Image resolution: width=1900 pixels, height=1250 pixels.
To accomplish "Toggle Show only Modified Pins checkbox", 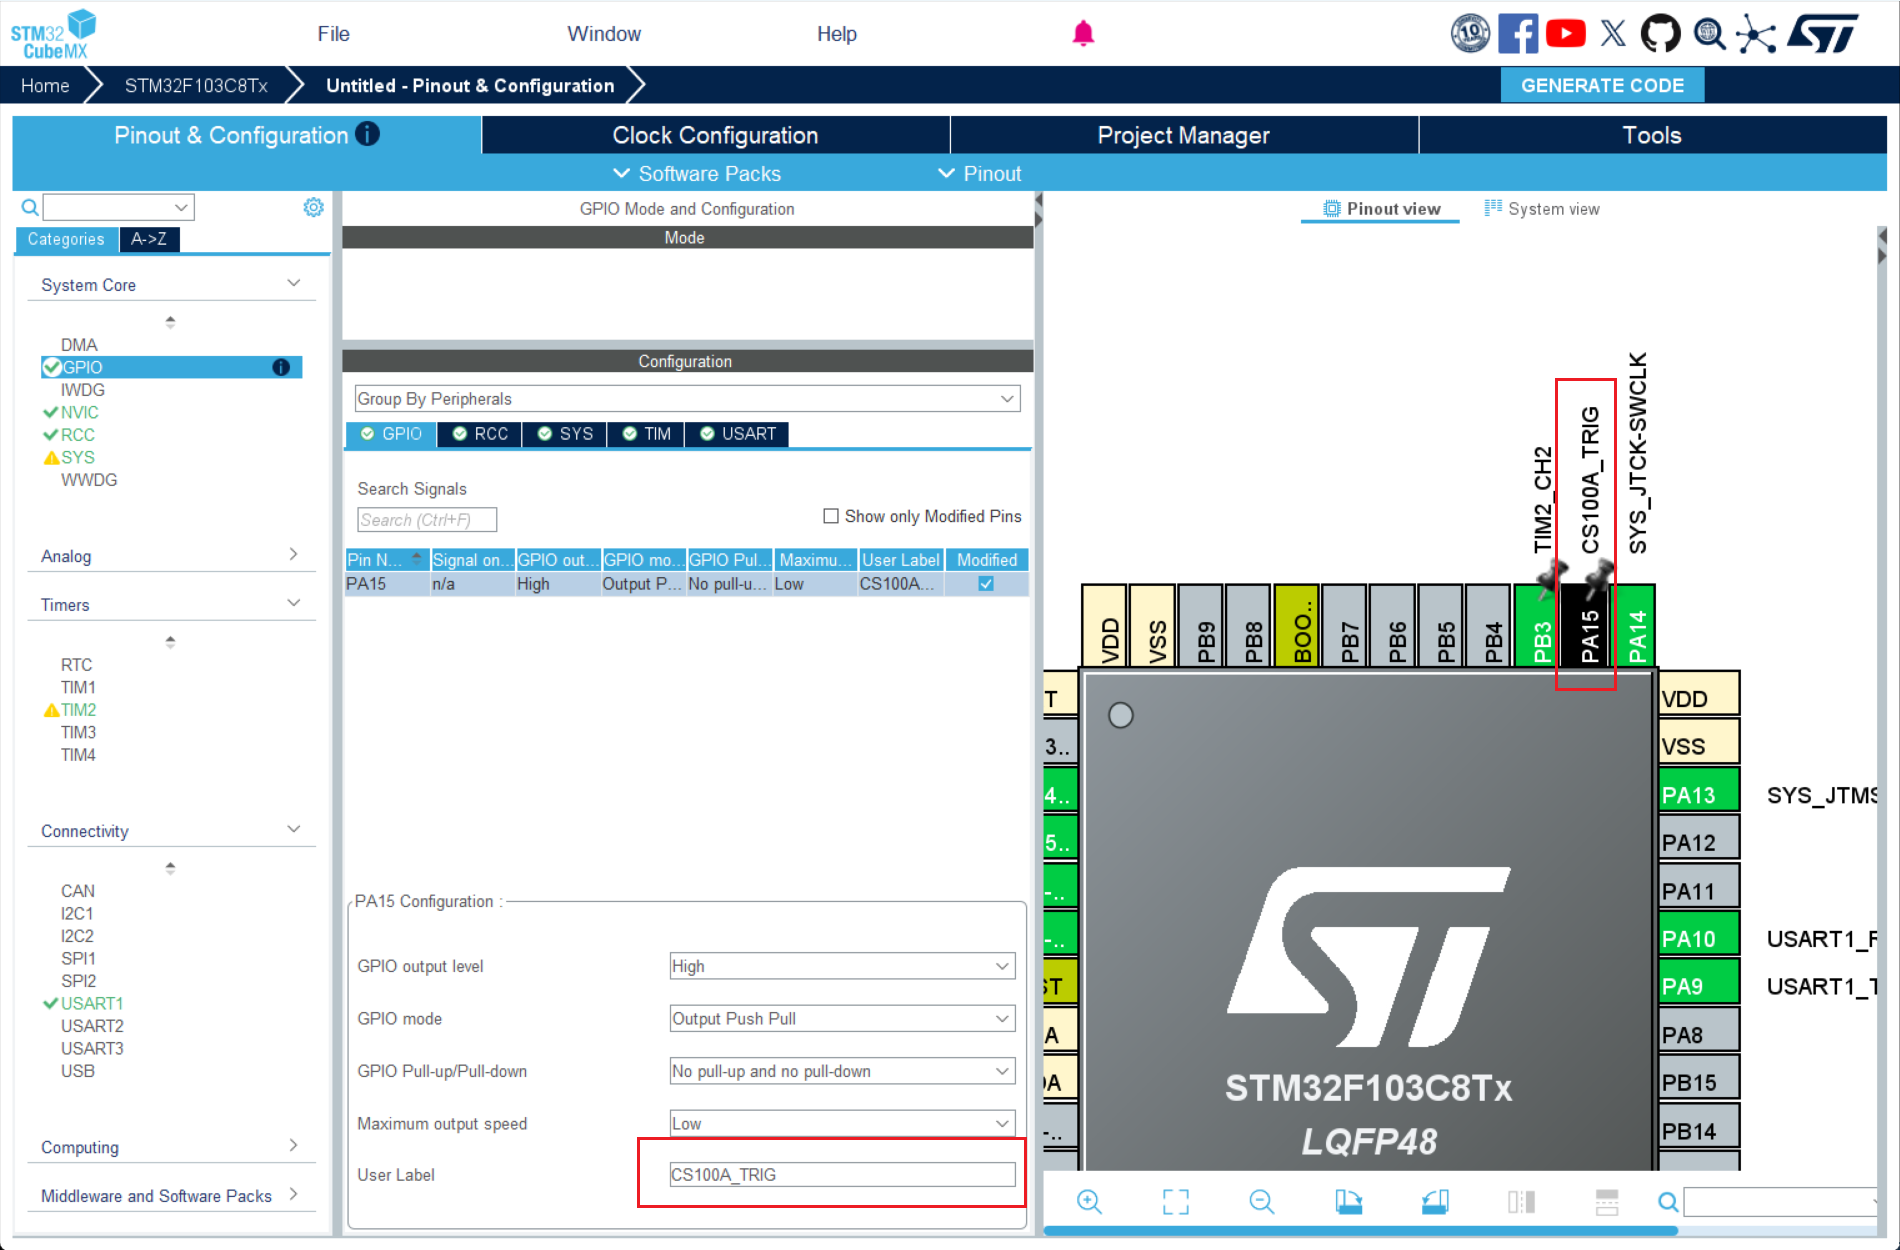I will click(x=830, y=516).
